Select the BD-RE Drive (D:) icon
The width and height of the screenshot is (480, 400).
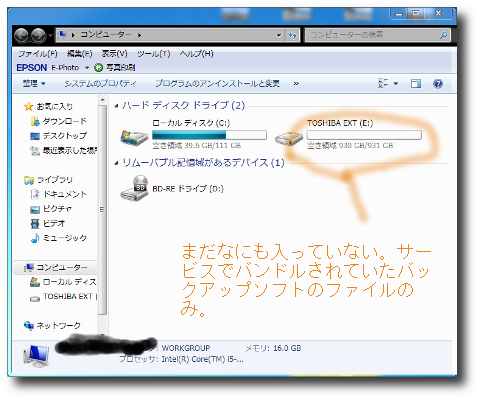134,188
